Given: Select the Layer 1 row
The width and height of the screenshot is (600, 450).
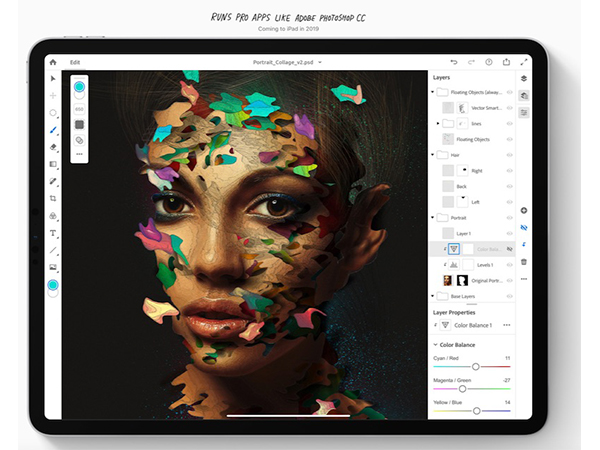Looking at the screenshot, I should (472, 233).
